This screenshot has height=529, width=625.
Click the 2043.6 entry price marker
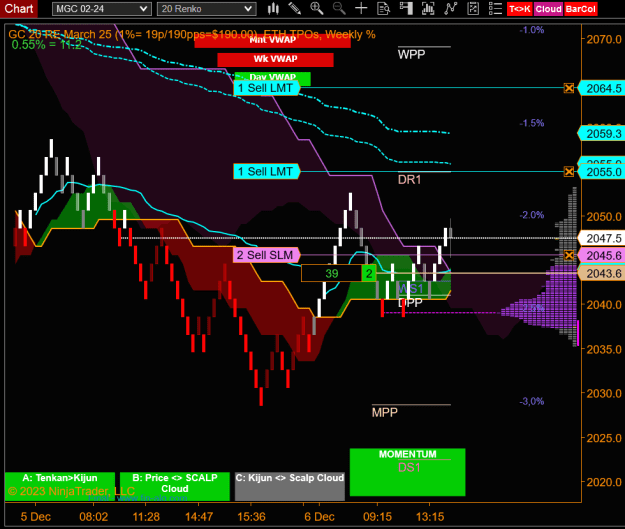(601, 273)
